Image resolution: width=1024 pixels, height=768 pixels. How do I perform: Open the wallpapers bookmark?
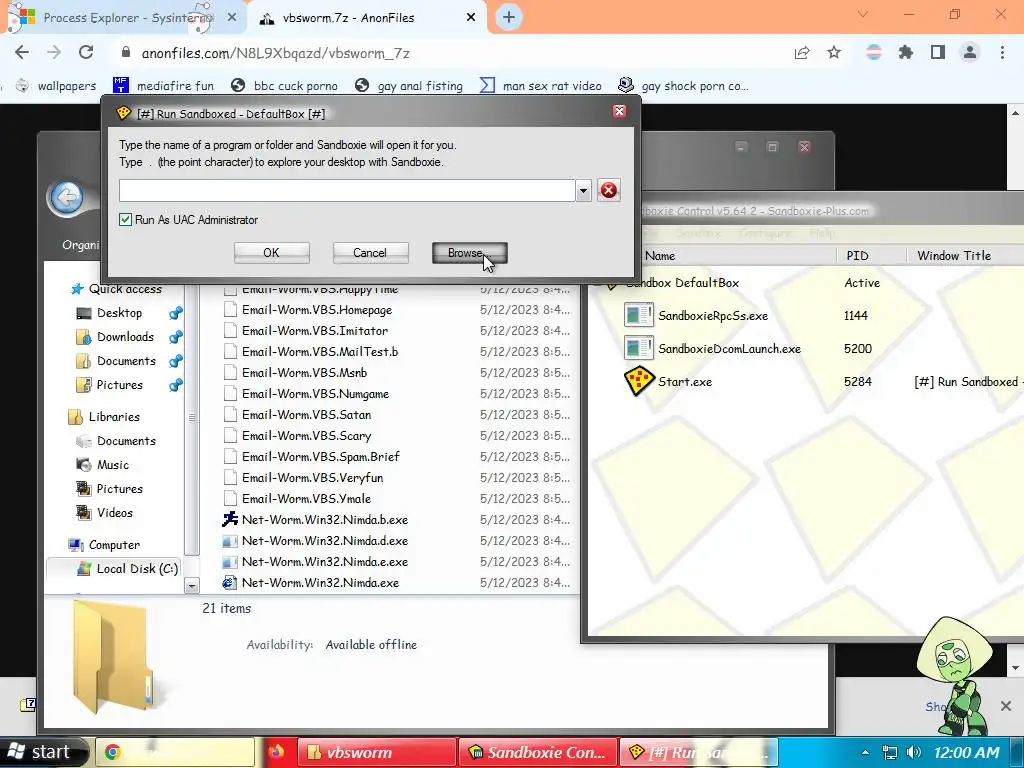coord(56,86)
